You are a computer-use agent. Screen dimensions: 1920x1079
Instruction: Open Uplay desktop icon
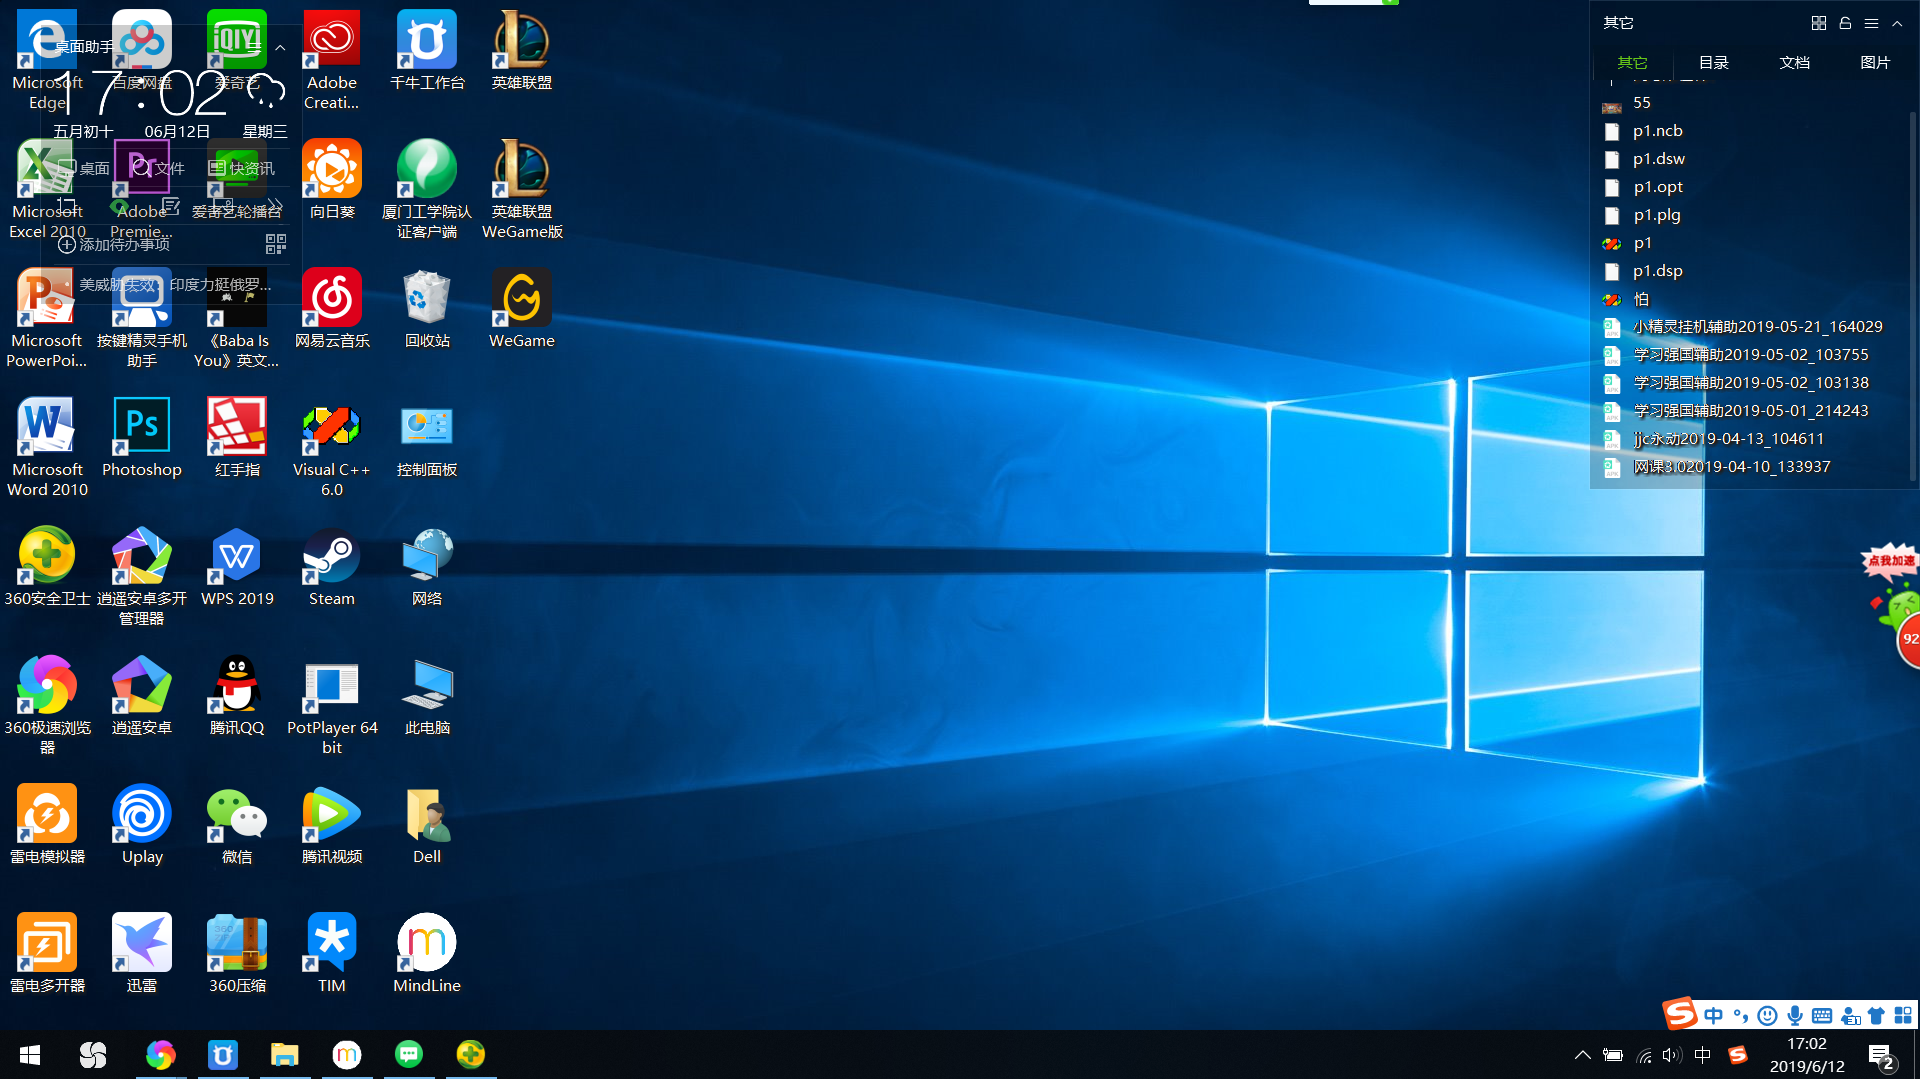click(x=142, y=825)
